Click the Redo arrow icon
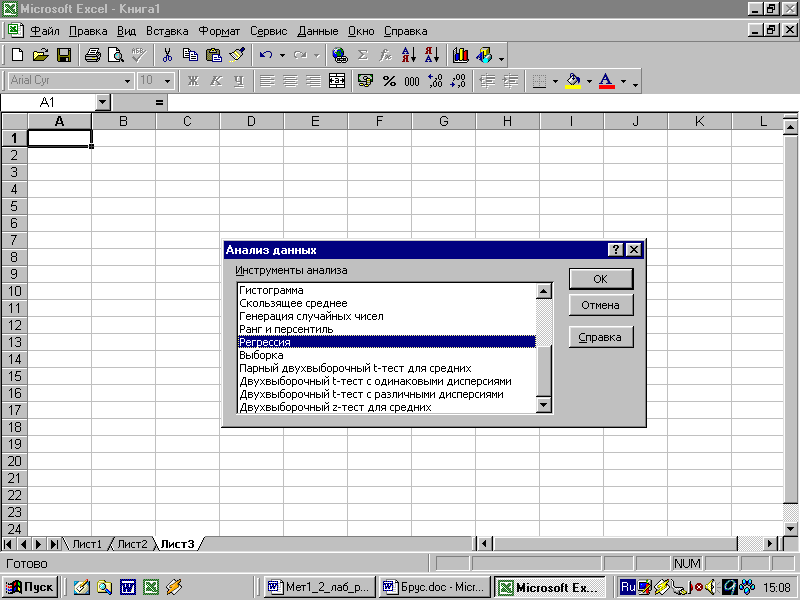 tap(300, 55)
